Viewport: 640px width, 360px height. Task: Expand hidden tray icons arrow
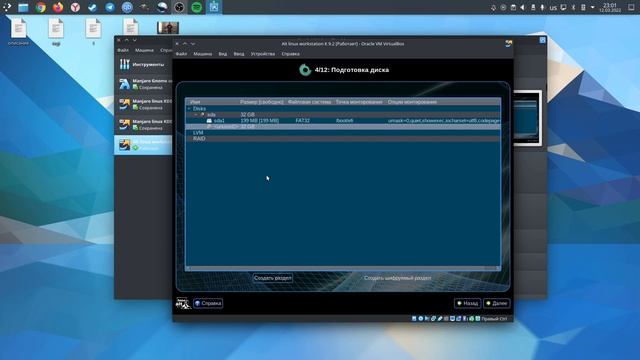[593, 7]
